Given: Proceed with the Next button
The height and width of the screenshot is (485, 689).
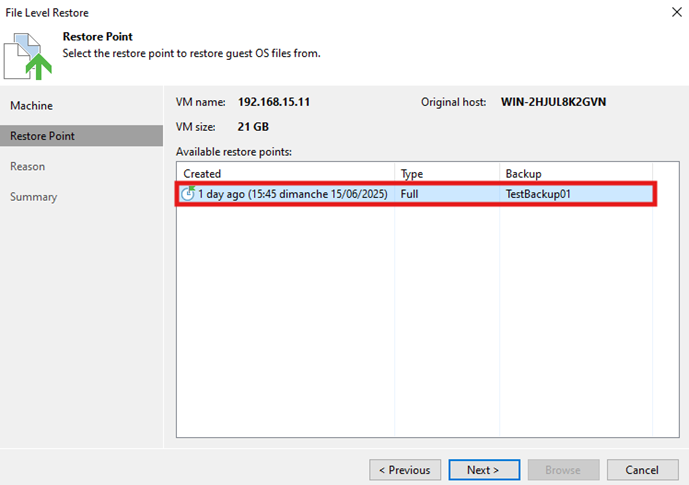Looking at the screenshot, I should (x=482, y=469).
